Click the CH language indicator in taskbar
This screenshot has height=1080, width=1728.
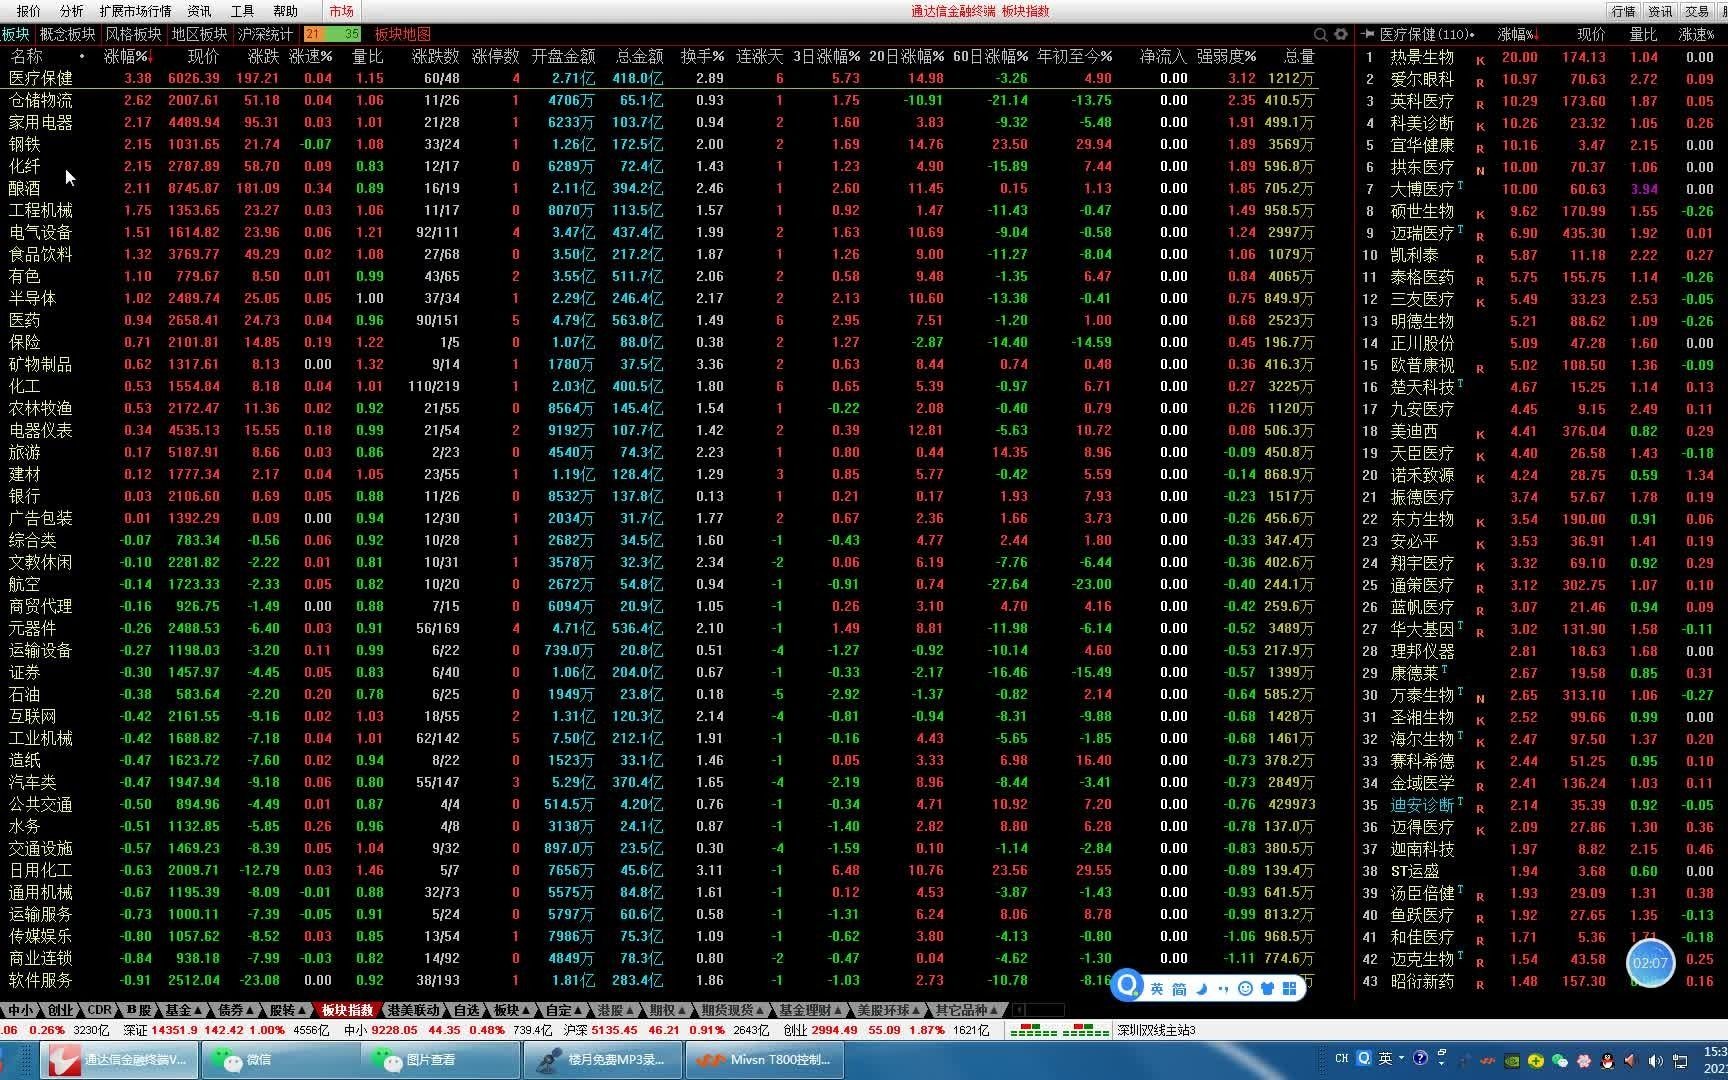1342,1058
